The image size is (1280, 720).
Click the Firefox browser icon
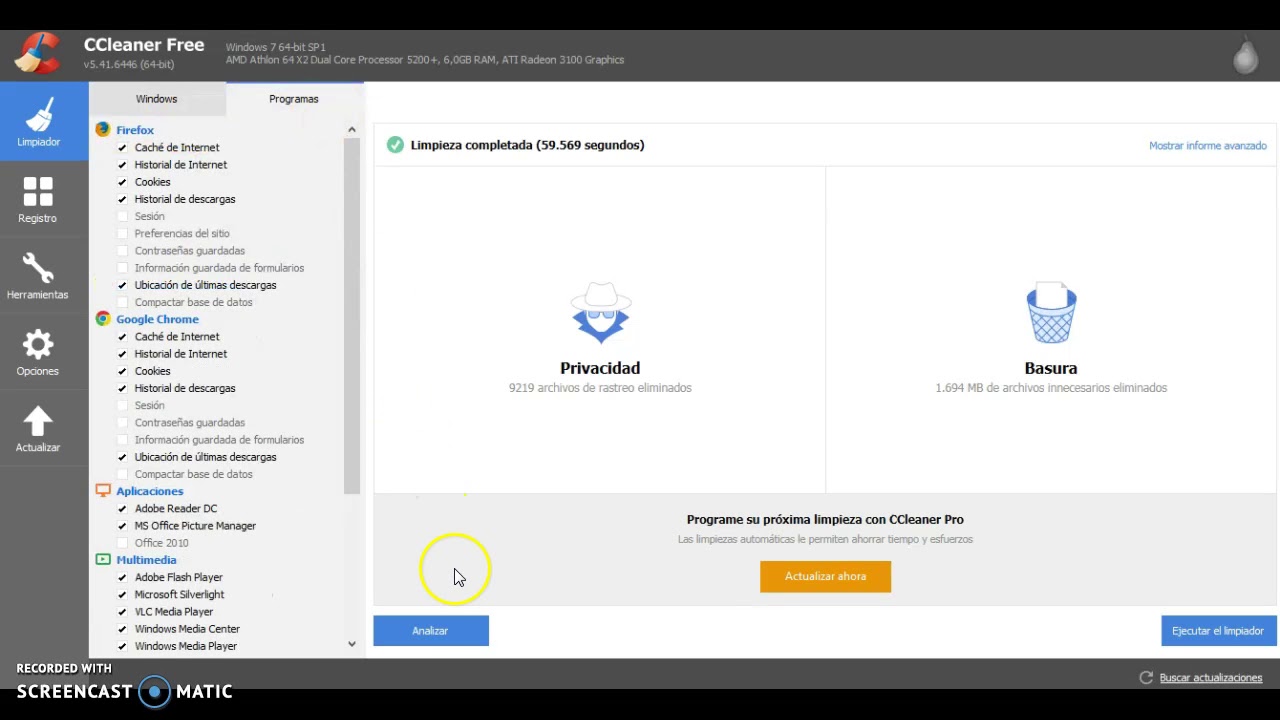103,129
